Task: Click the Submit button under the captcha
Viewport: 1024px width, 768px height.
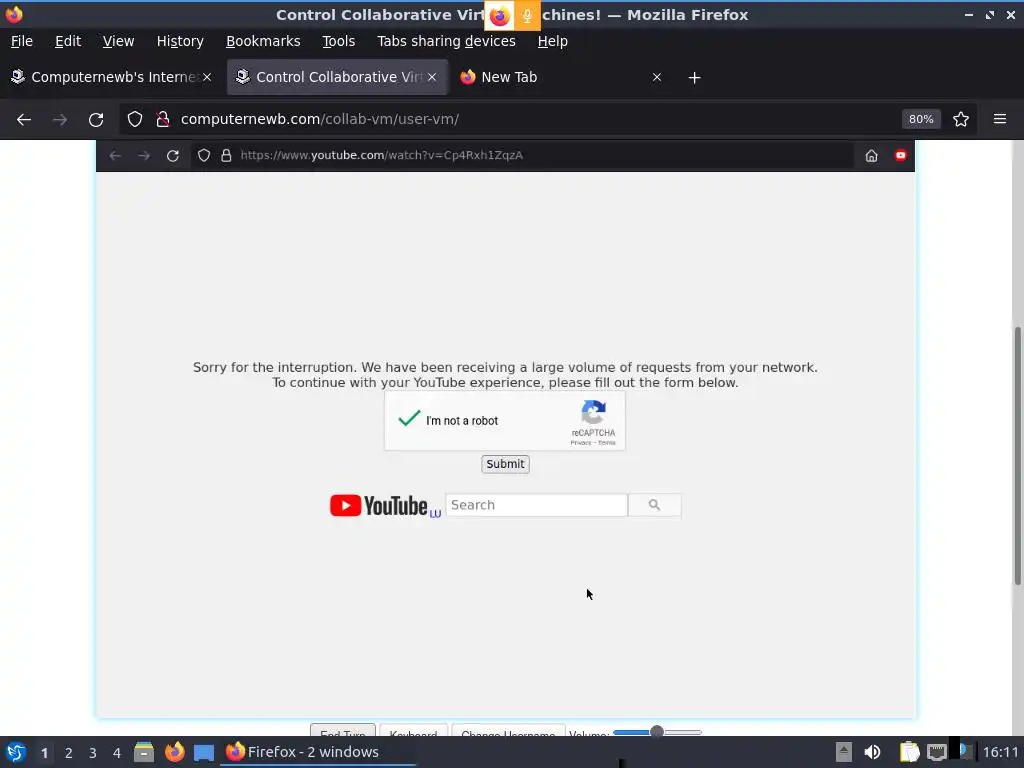Action: click(x=505, y=464)
